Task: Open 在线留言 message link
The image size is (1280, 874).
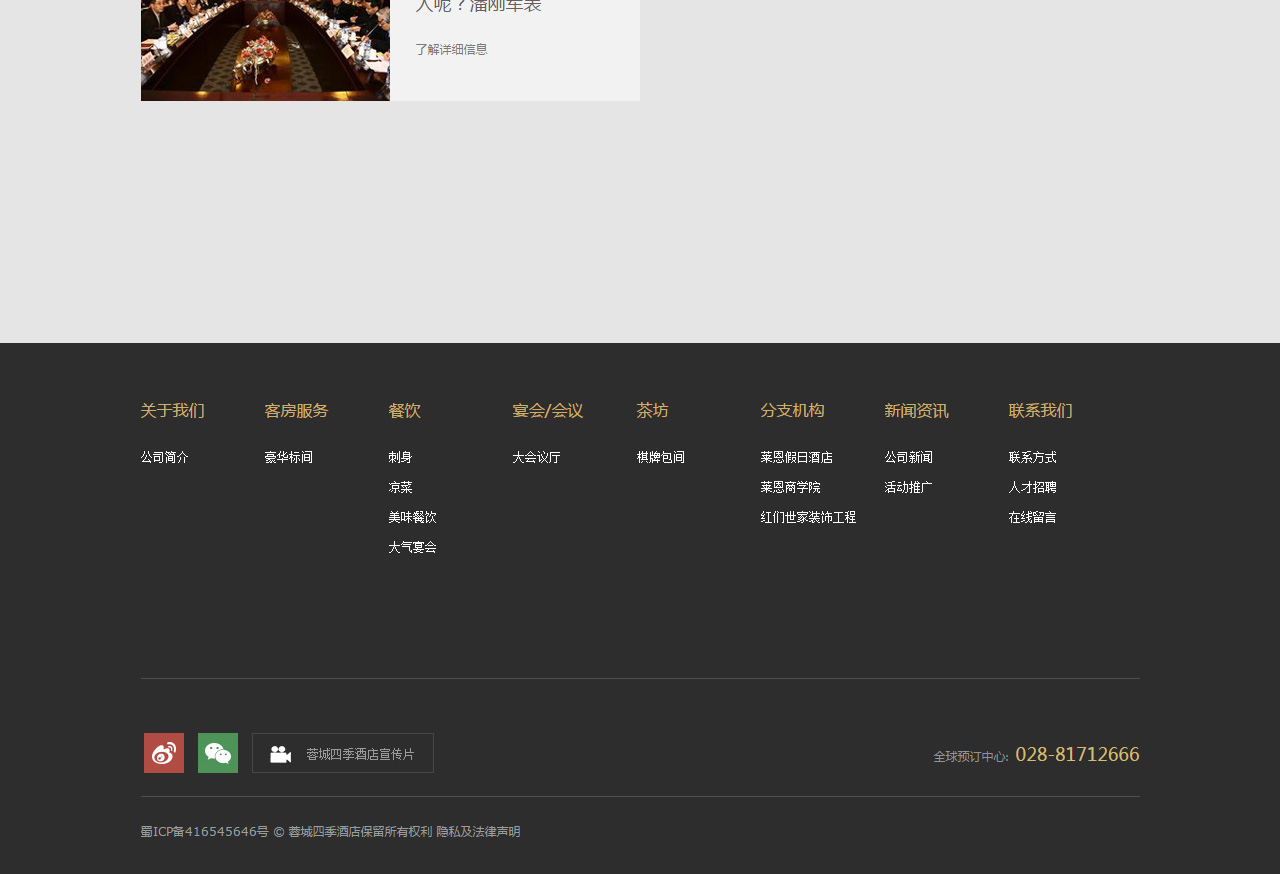Action: (1032, 517)
